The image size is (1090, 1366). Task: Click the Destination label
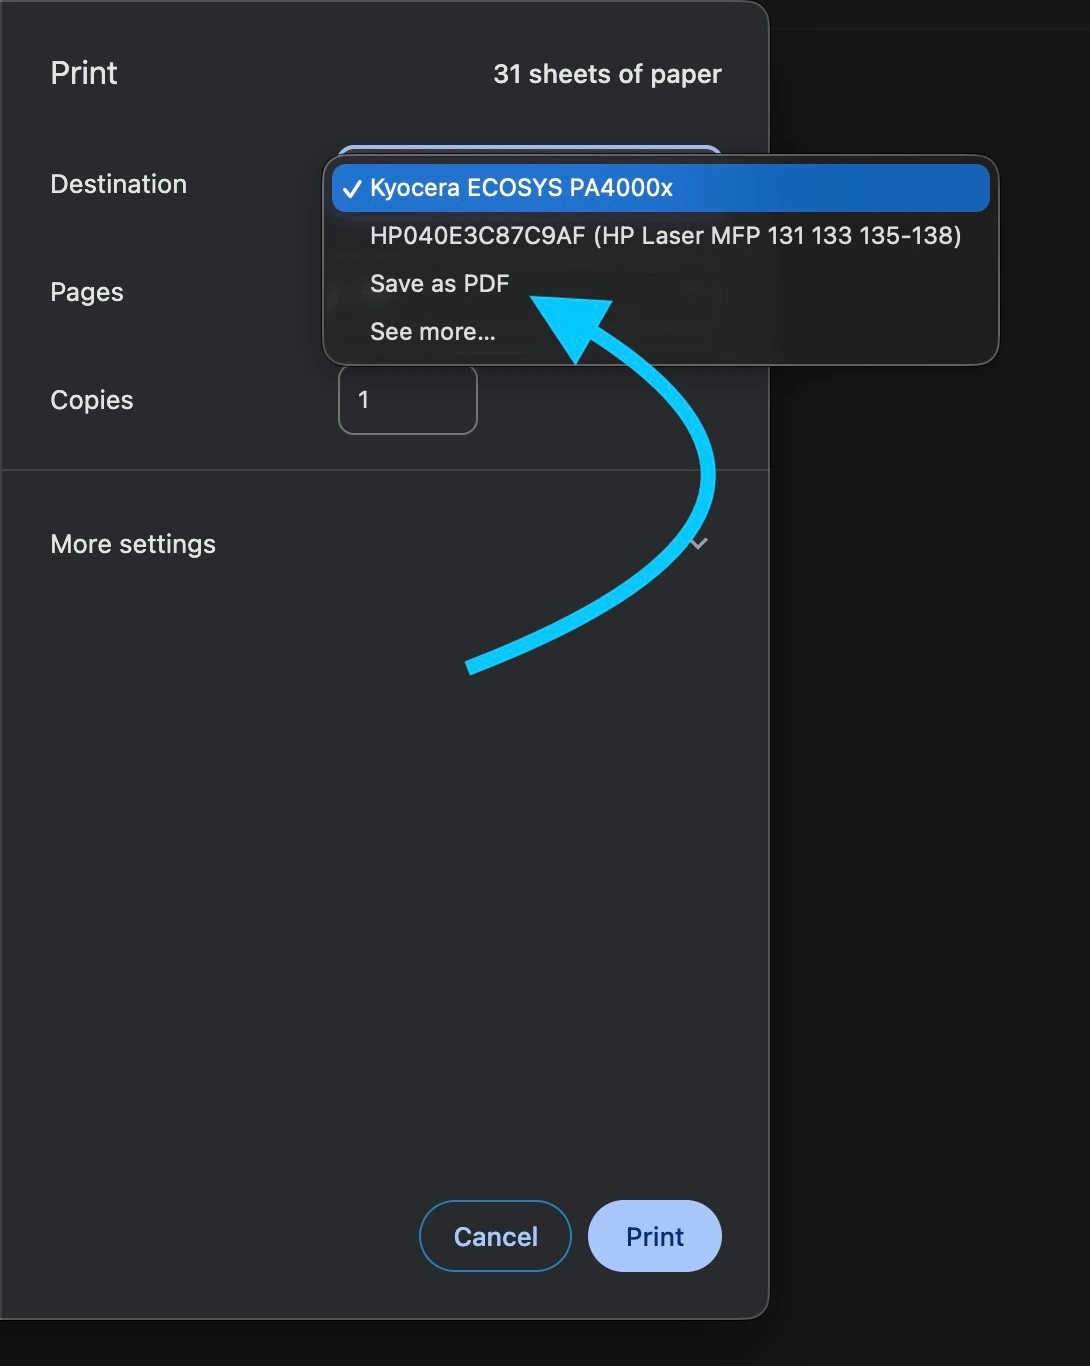click(x=118, y=184)
